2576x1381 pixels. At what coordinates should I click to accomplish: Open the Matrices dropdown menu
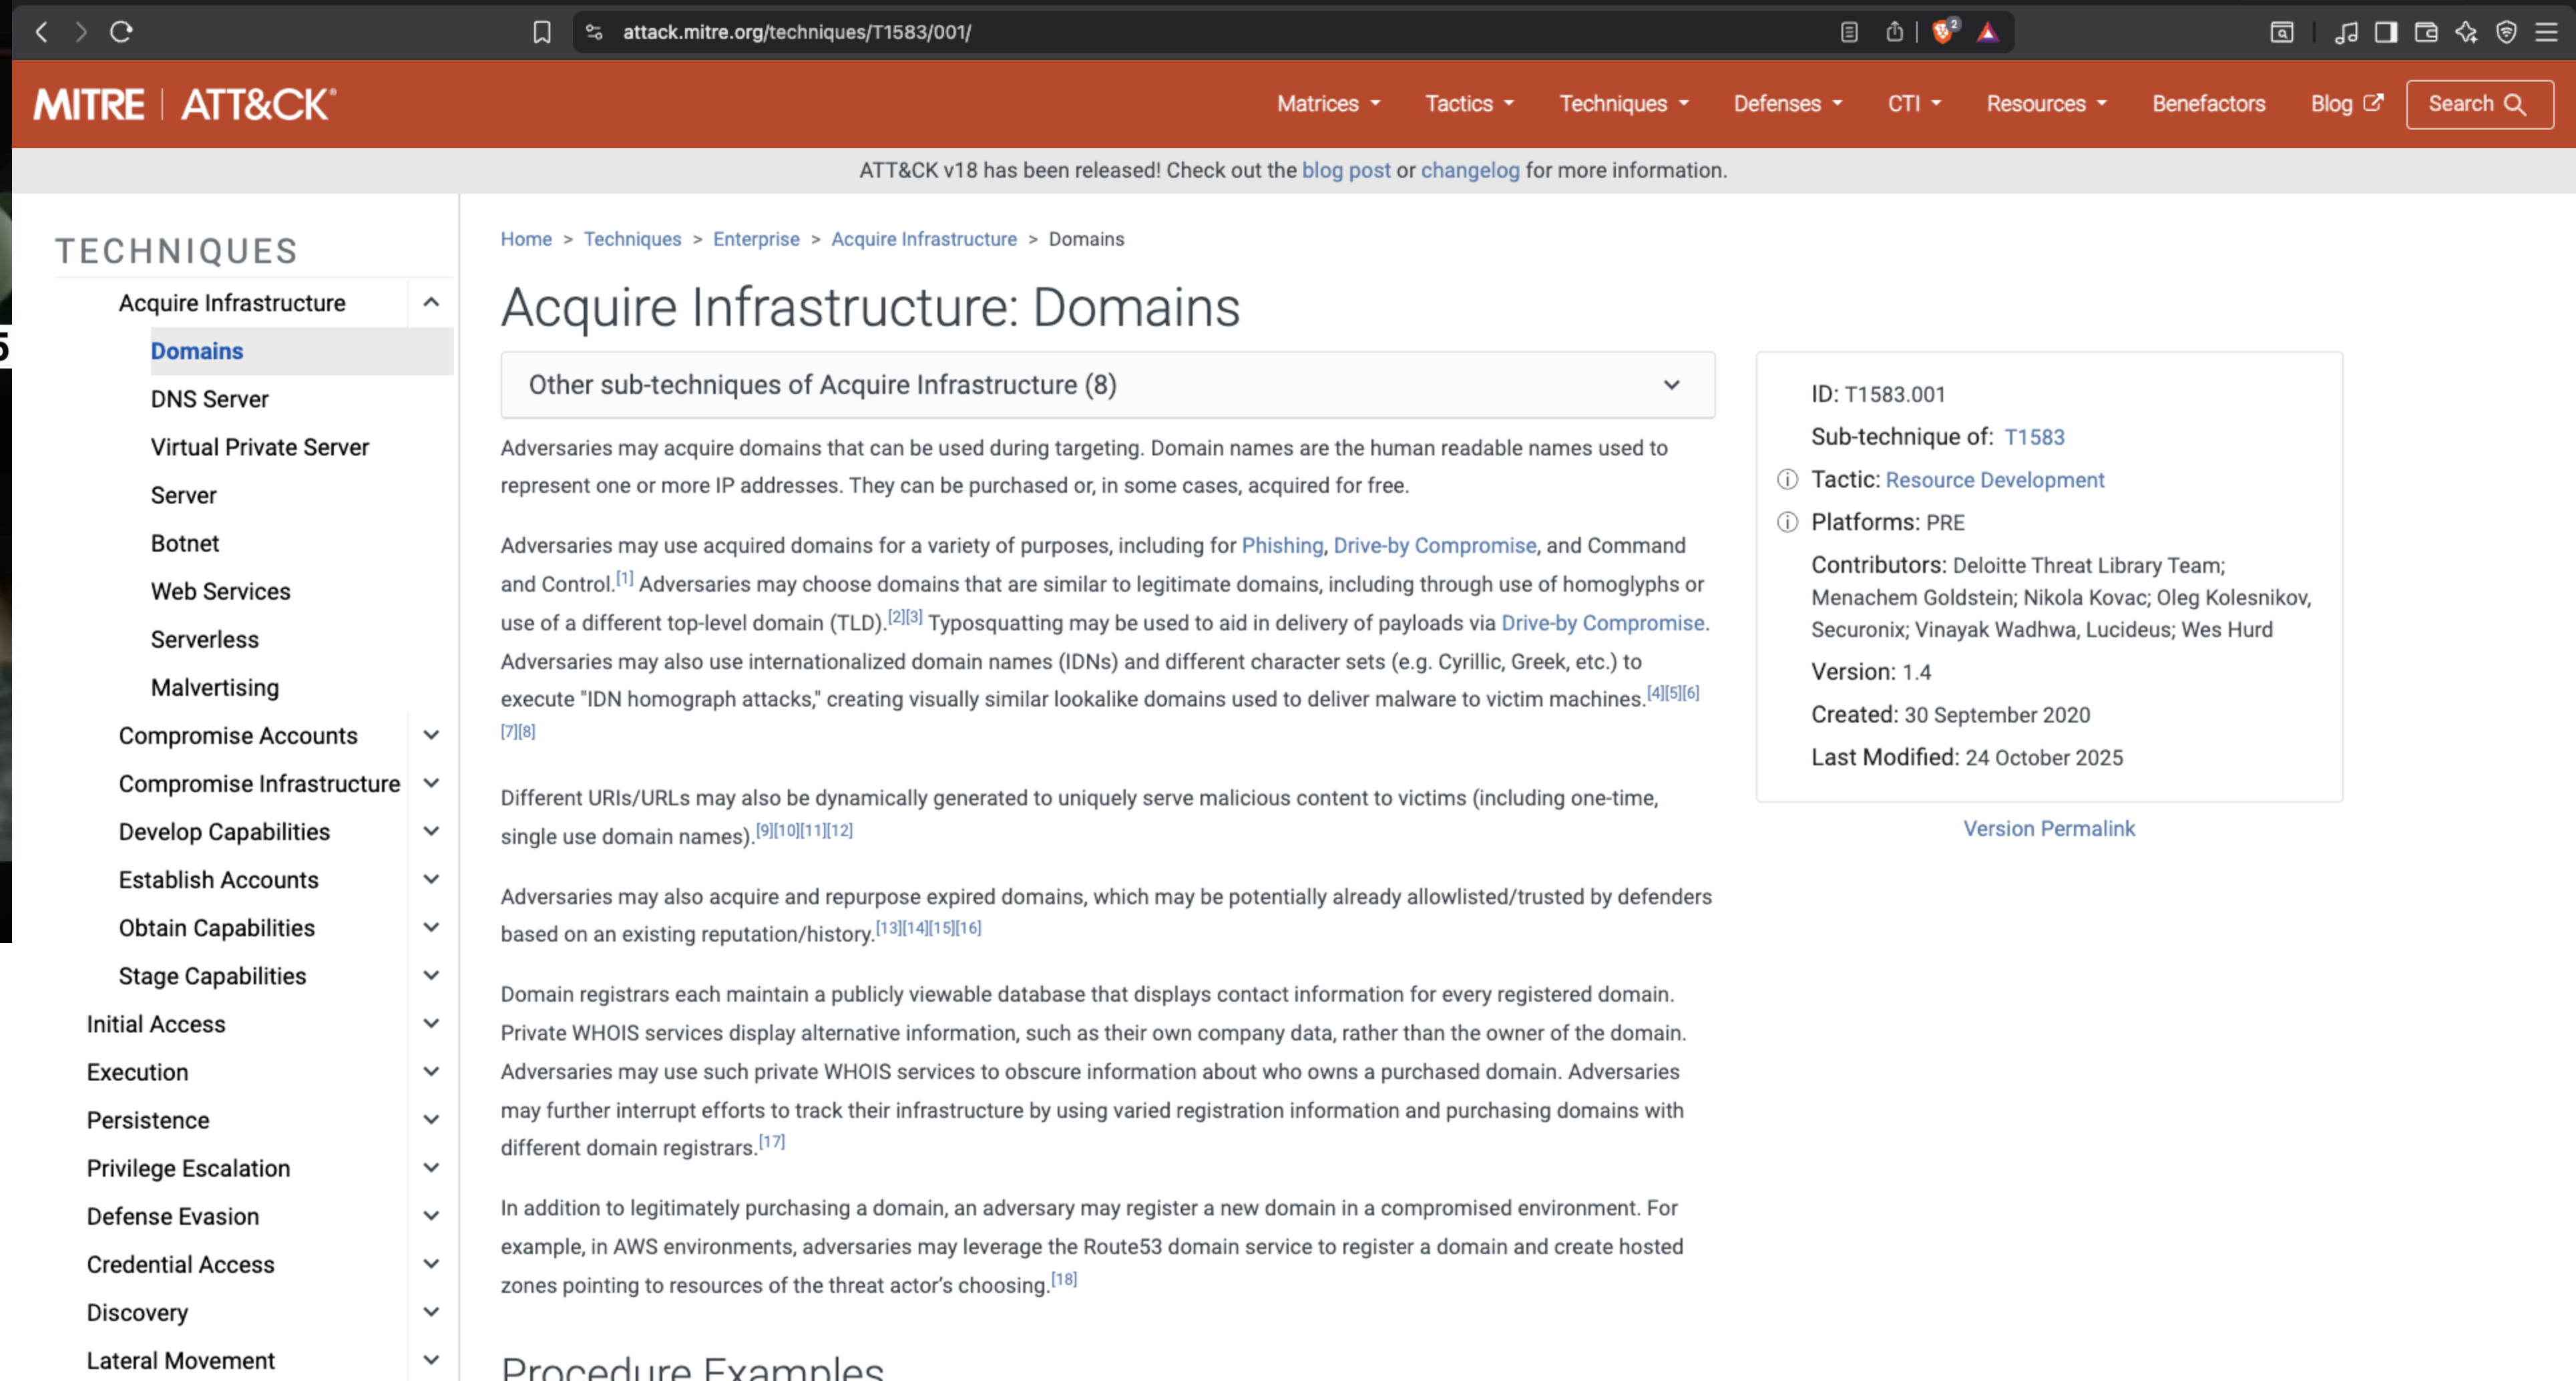pos(1328,104)
